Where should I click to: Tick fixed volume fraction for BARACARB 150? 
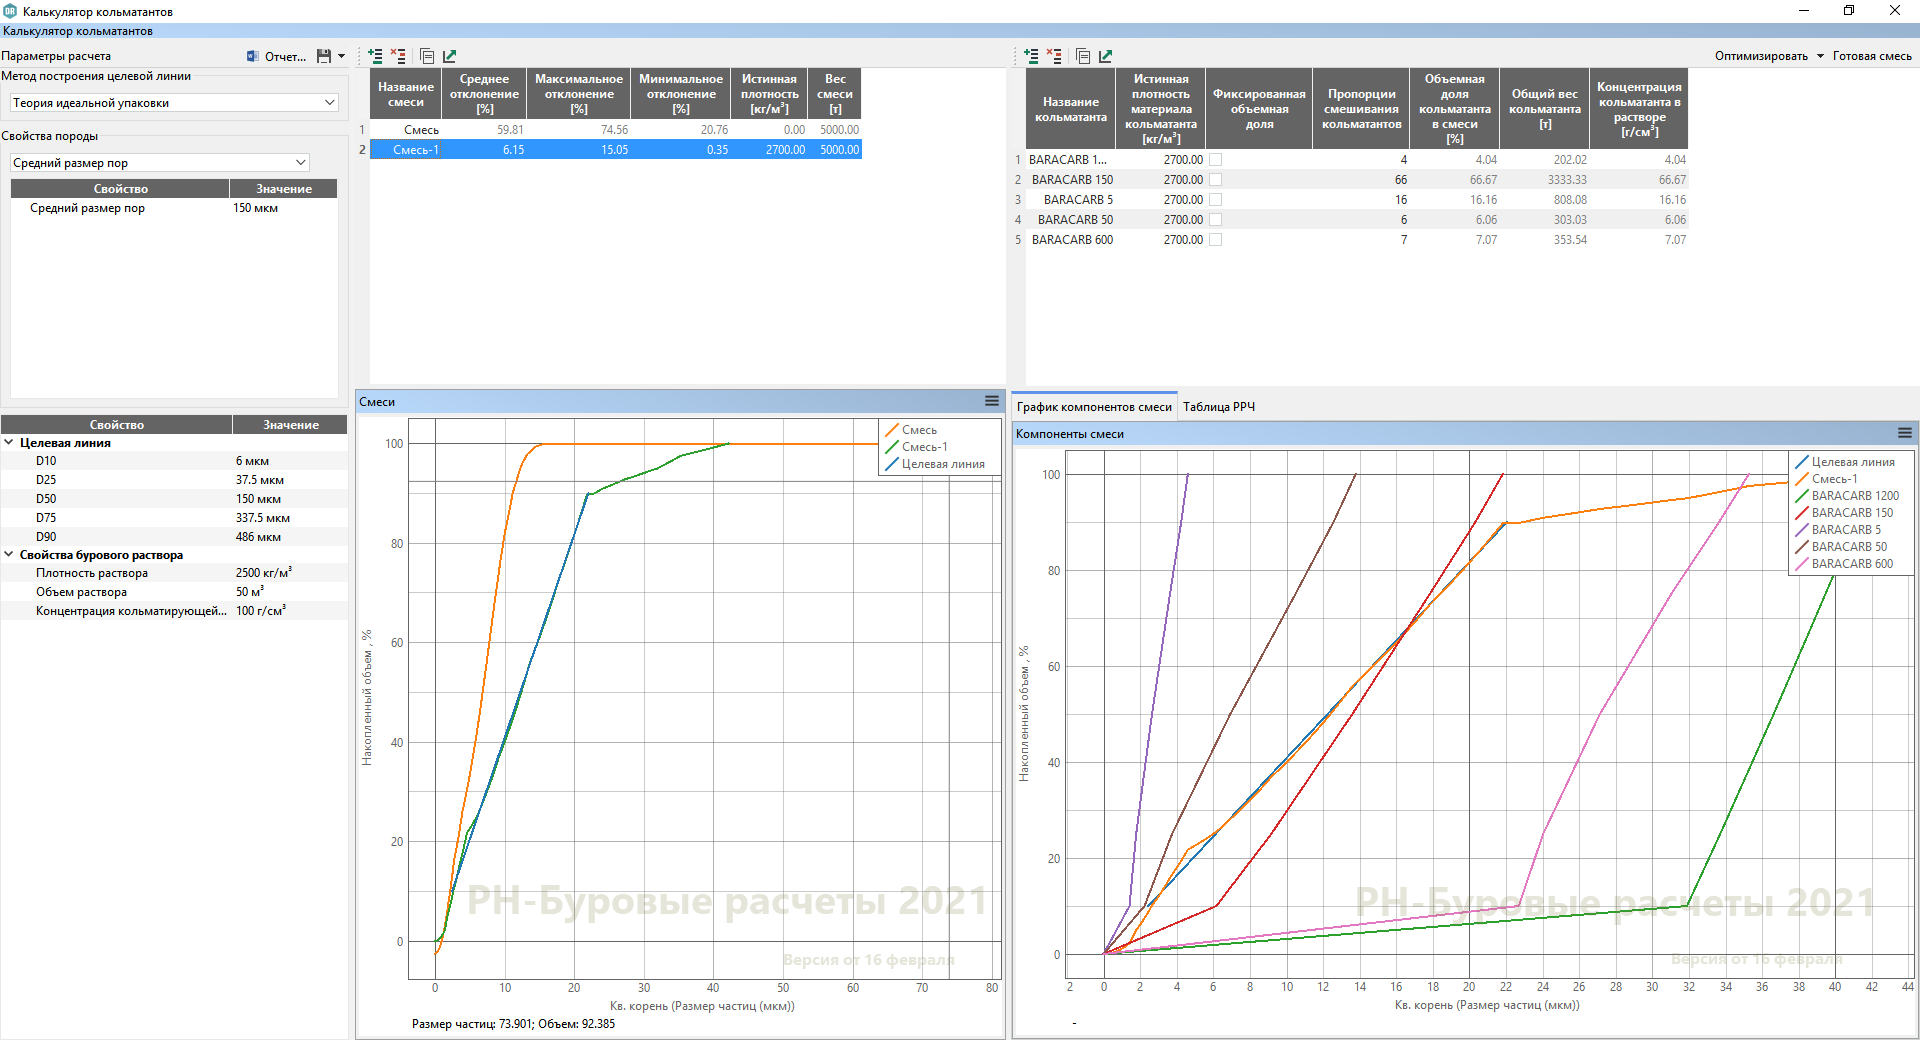[x=1215, y=180]
